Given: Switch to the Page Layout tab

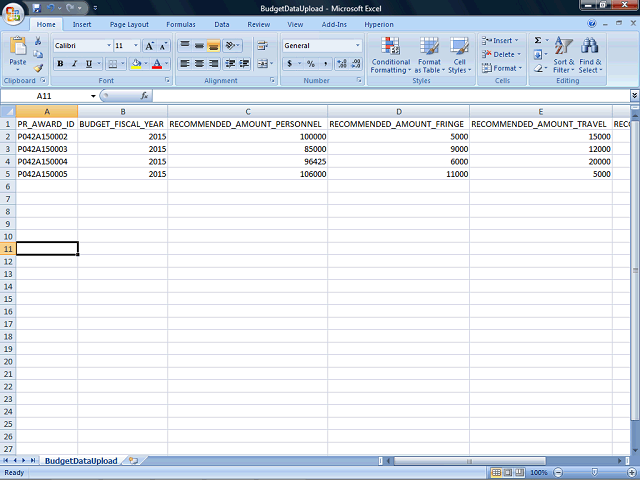Looking at the screenshot, I should coord(129,24).
